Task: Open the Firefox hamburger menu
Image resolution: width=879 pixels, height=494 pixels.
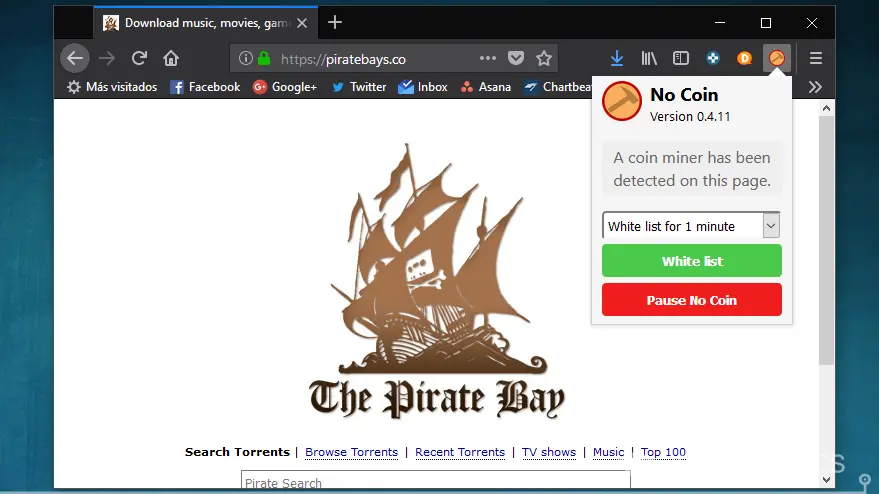Action: (816, 58)
